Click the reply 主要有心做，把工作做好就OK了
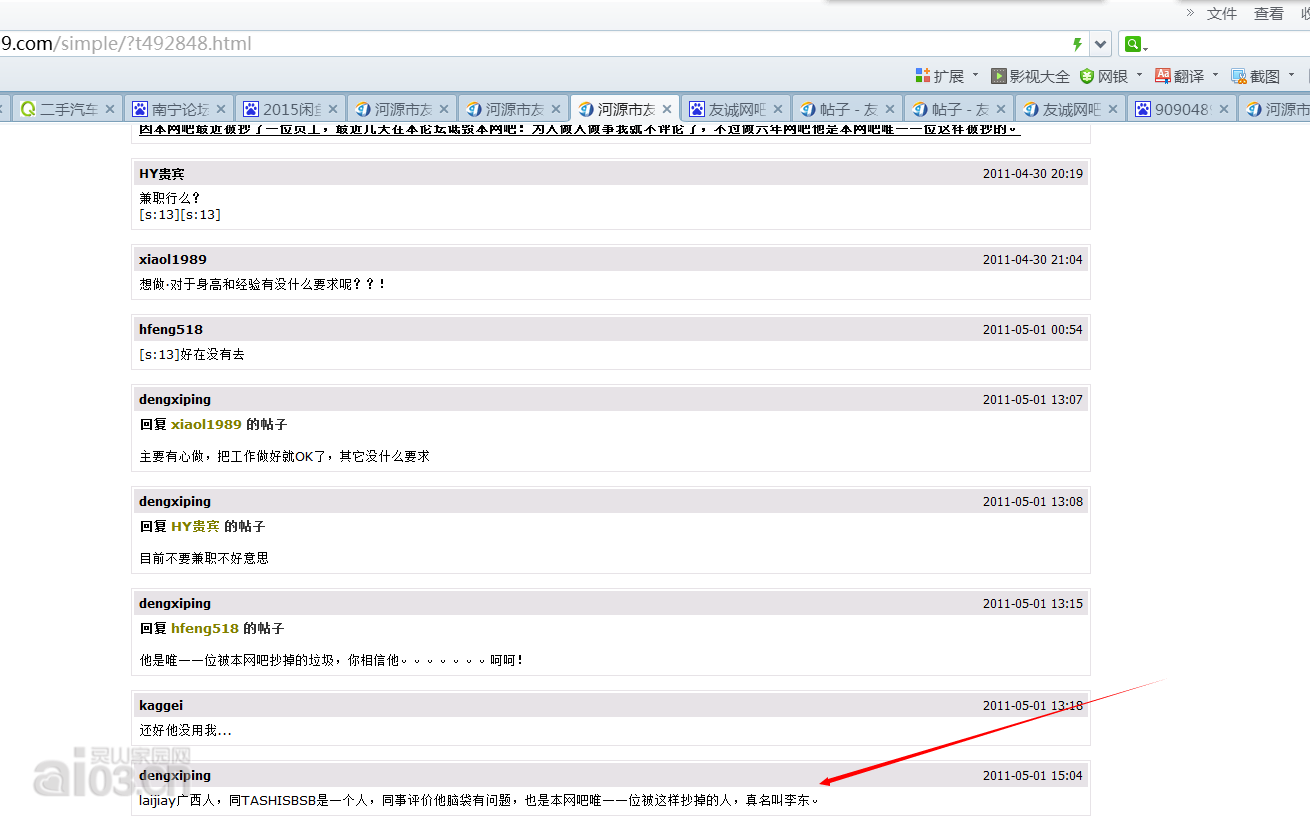1310x826 pixels. [x=284, y=456]
